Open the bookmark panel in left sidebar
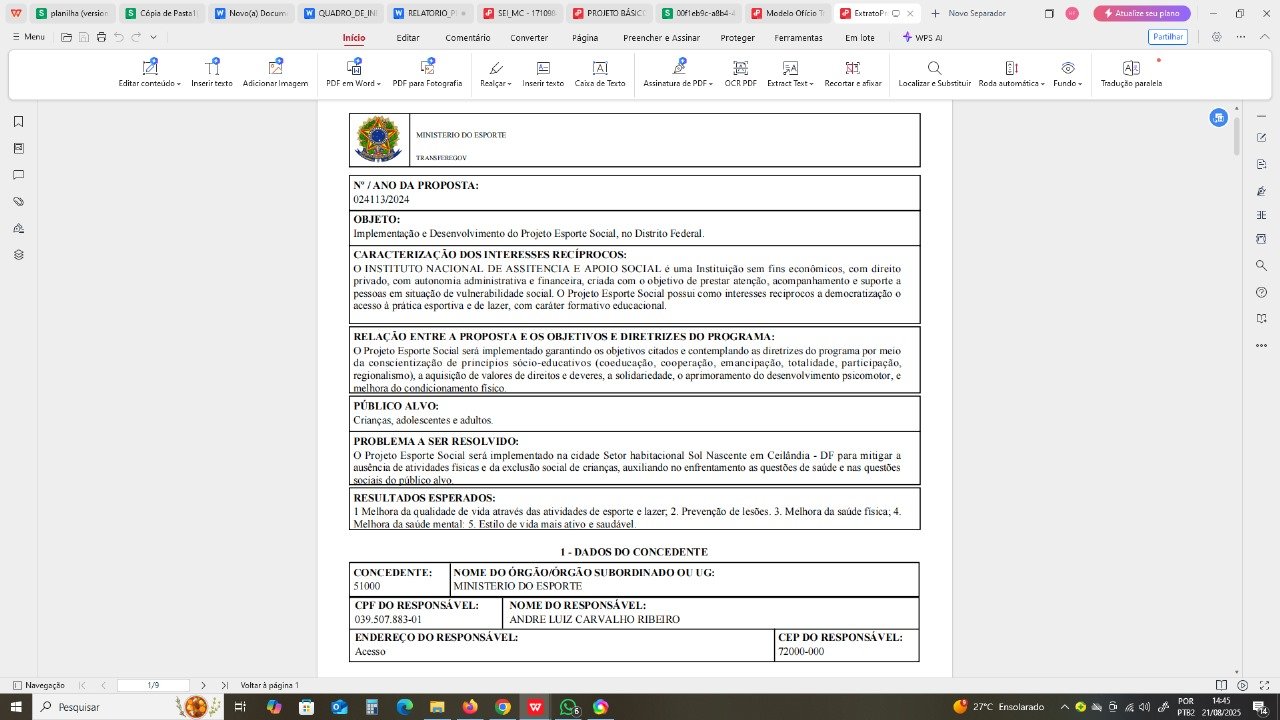Screen dimensions: 1280x720 pos(18,122)
